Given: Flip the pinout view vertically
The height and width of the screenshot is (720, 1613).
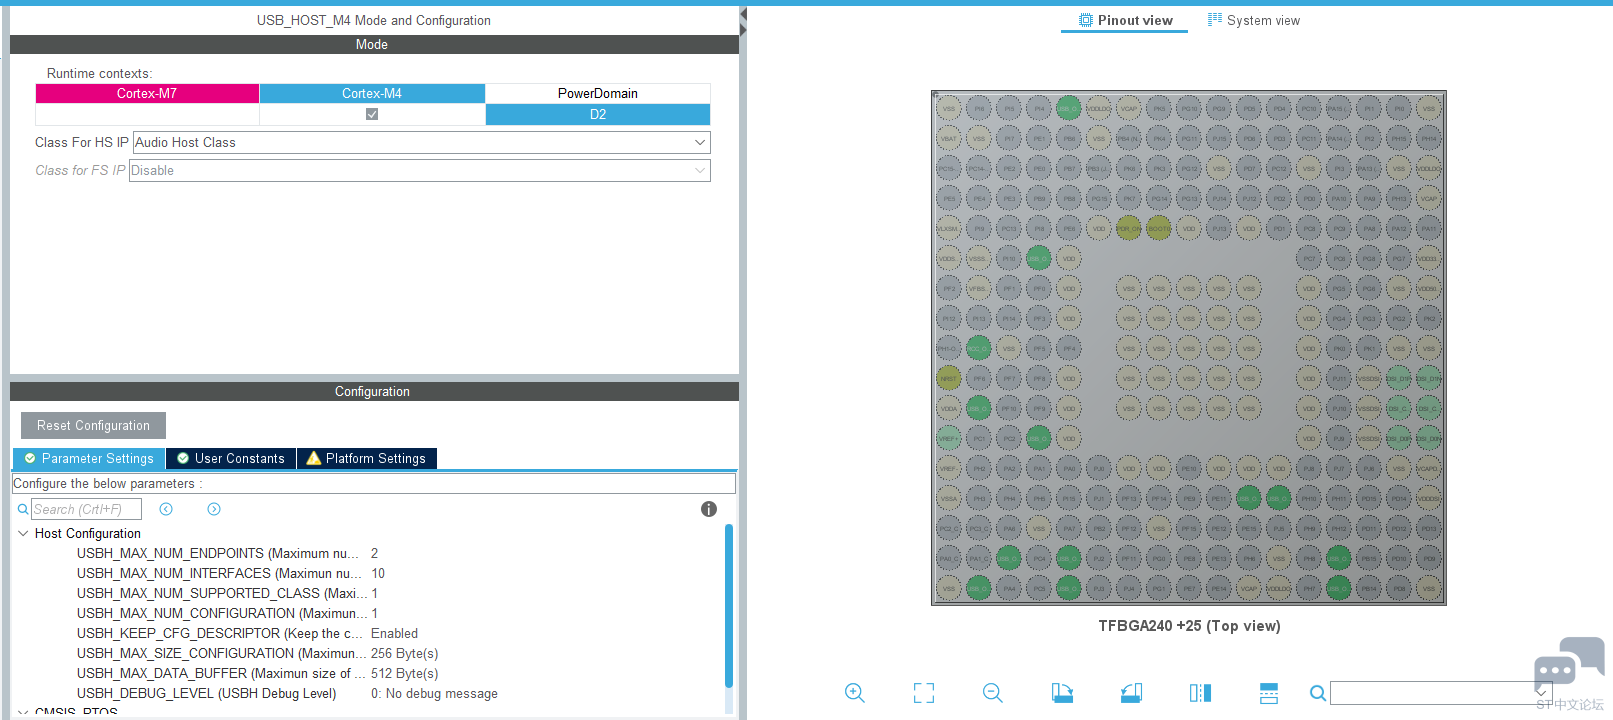Looking at the screenshot, I should pos(1269,693).
